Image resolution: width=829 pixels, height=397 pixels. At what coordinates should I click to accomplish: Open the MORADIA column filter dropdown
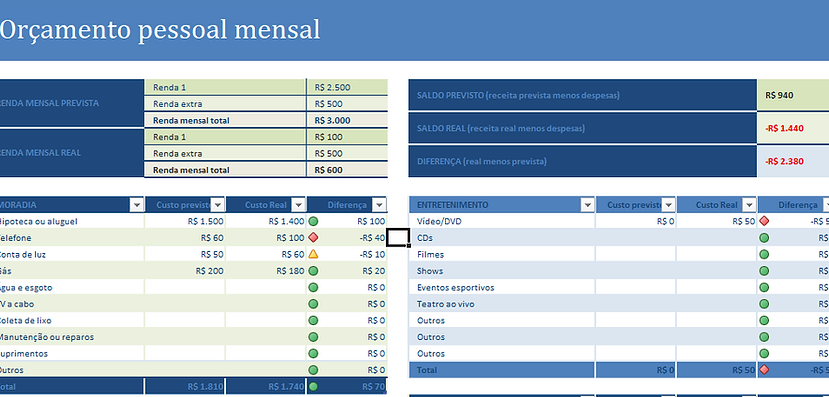coord(137,205)
